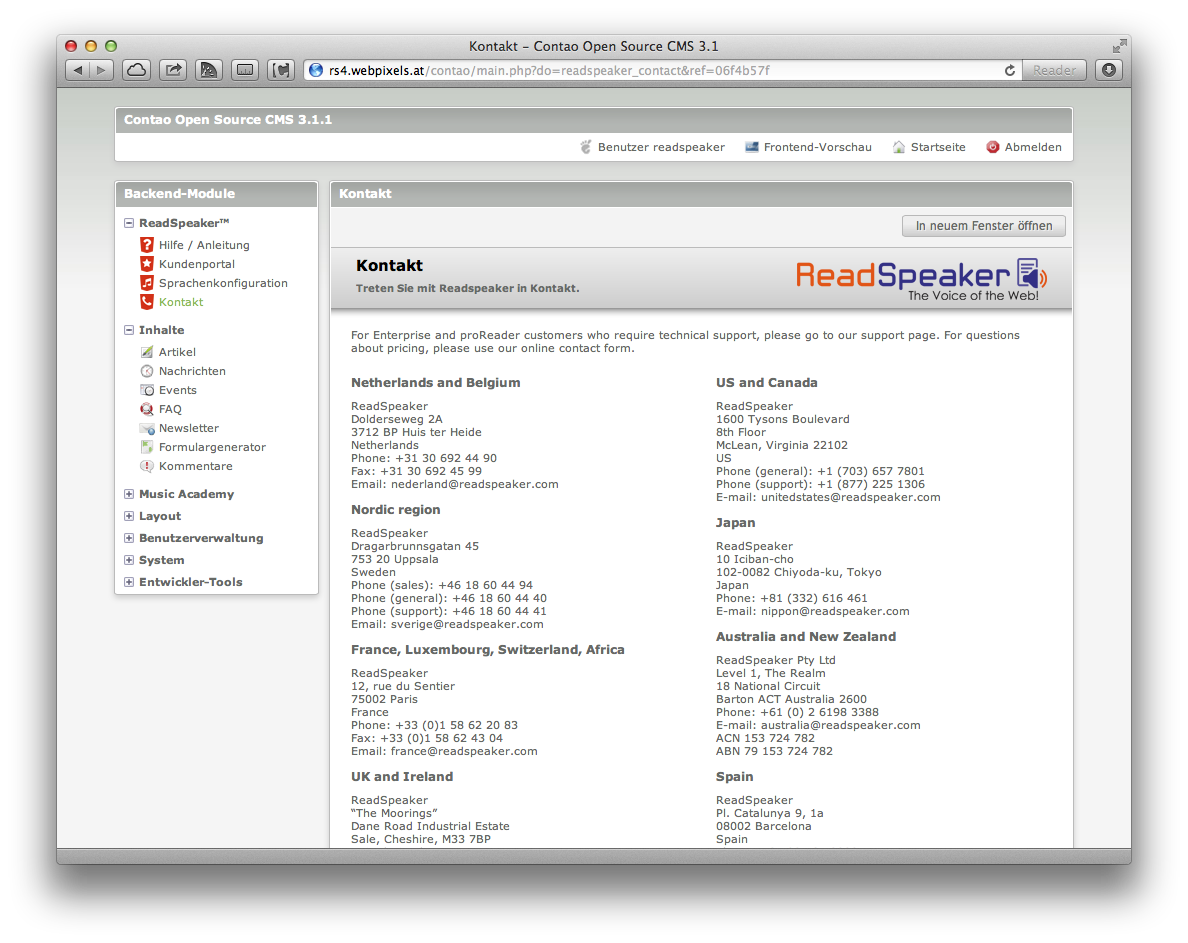The image size is (1188, 943).
Task: Collapse the Inhalte module group
Action: coord(129,329)
